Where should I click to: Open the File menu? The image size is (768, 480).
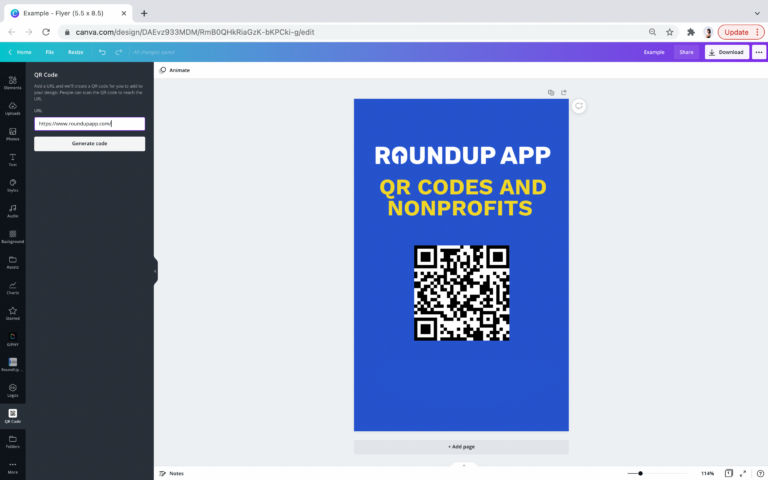(x=49, y=52)
